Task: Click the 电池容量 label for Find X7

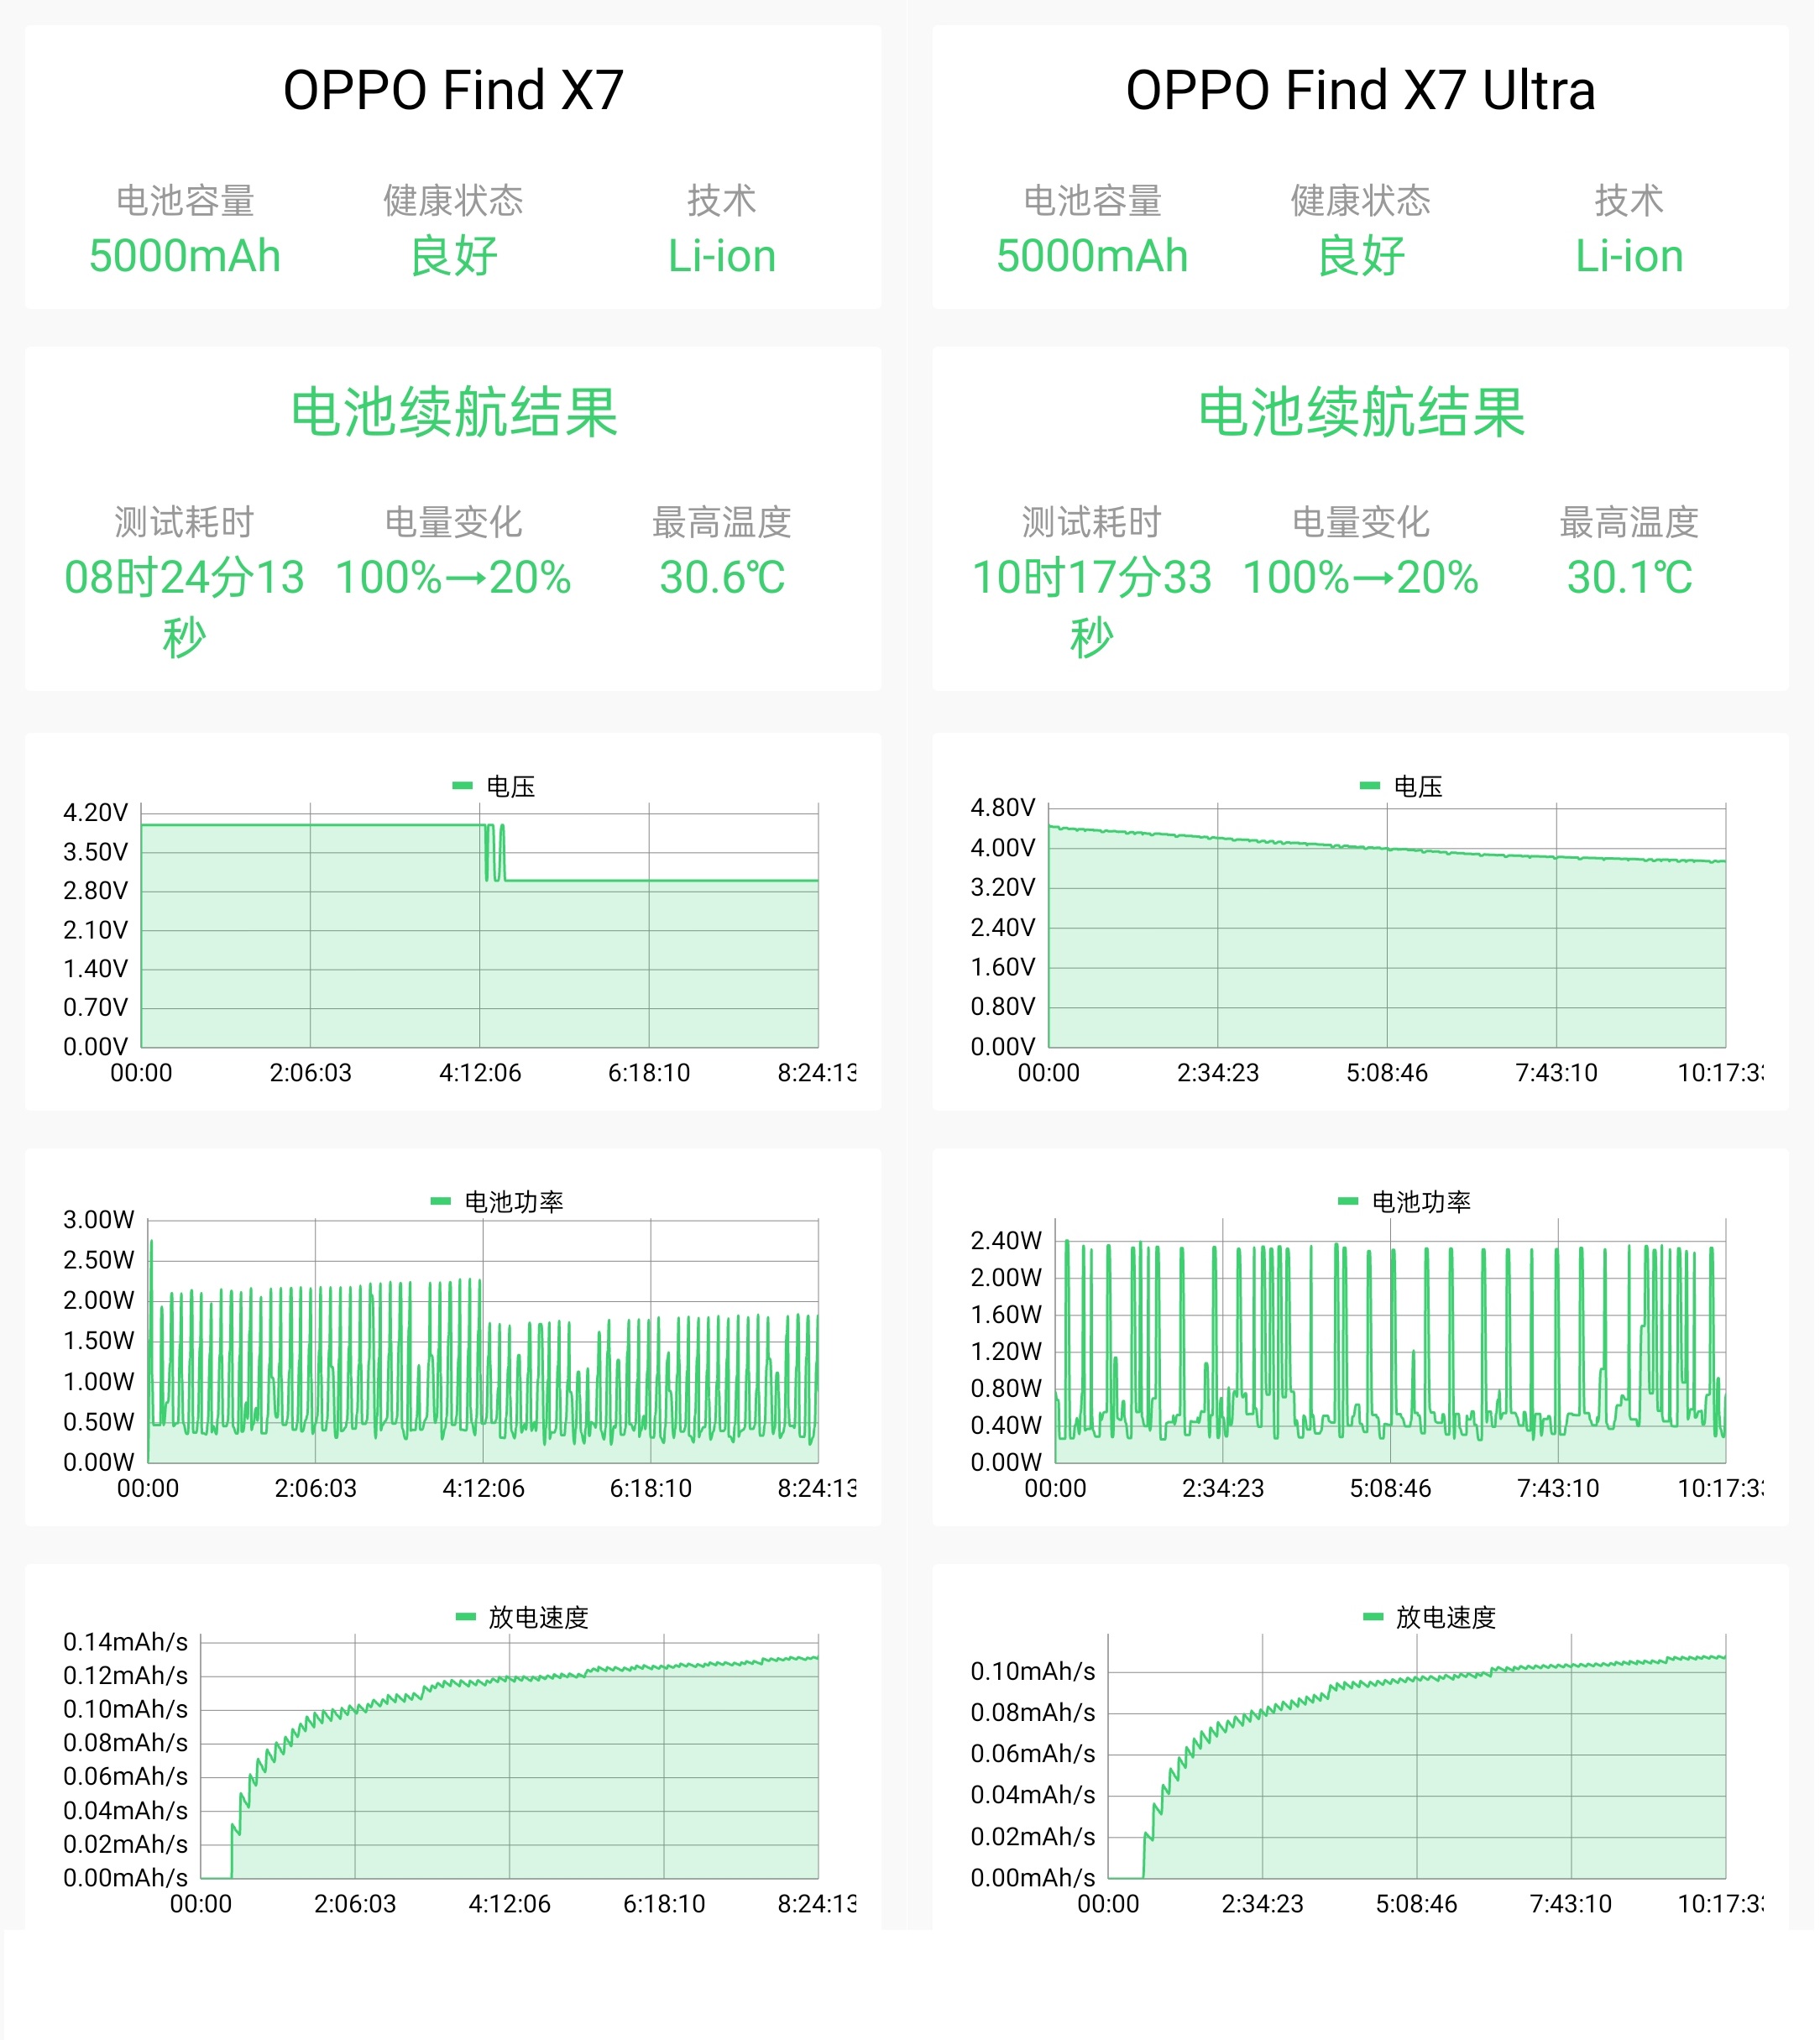Action: pyautogui.click(x=185, y=201)
